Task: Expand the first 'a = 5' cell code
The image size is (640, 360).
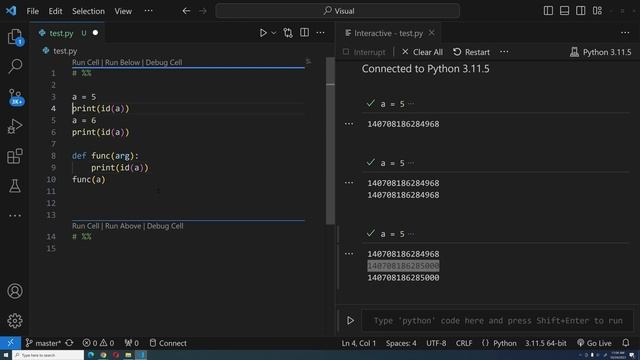Action: [411, 104]
